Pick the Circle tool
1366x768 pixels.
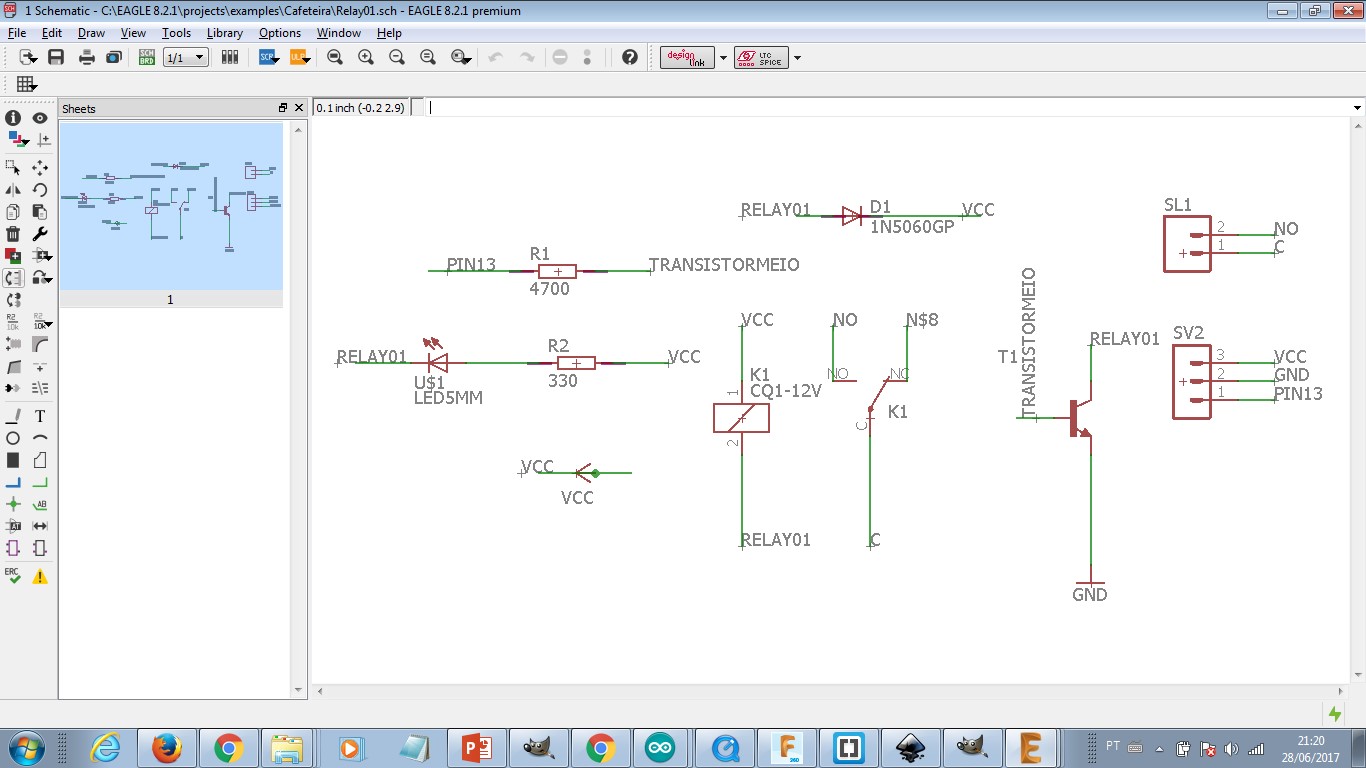point(13,438)
